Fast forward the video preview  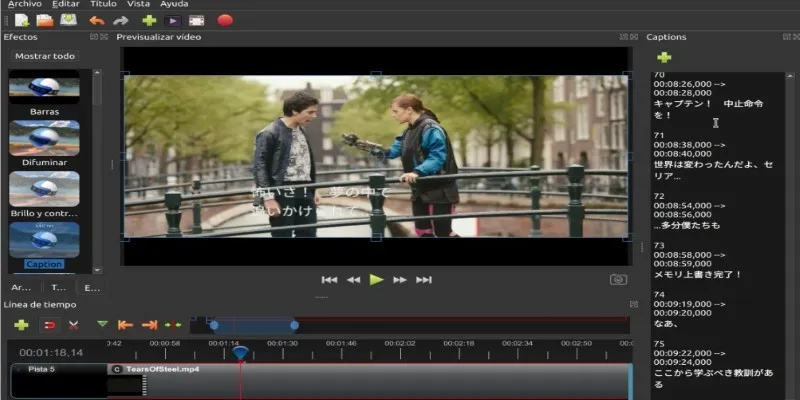400,280
